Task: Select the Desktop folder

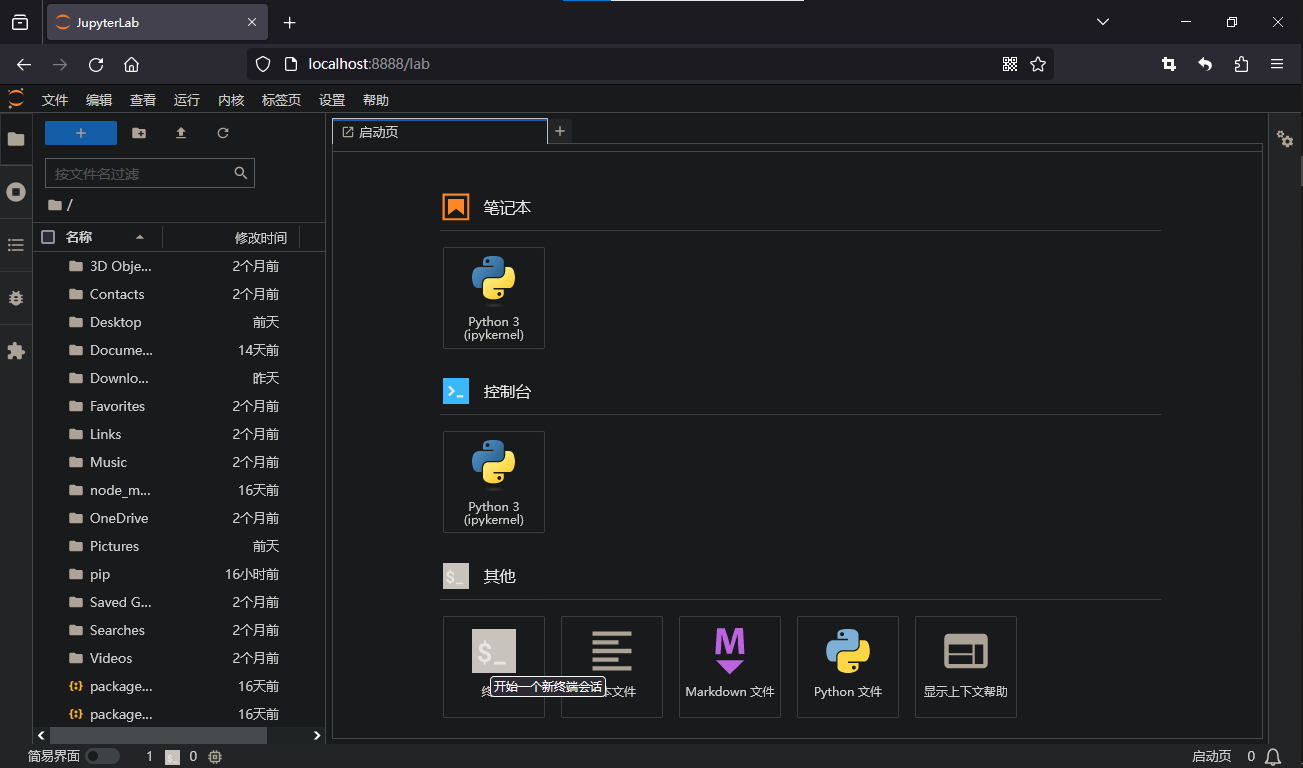Action: tap(179, 322)
